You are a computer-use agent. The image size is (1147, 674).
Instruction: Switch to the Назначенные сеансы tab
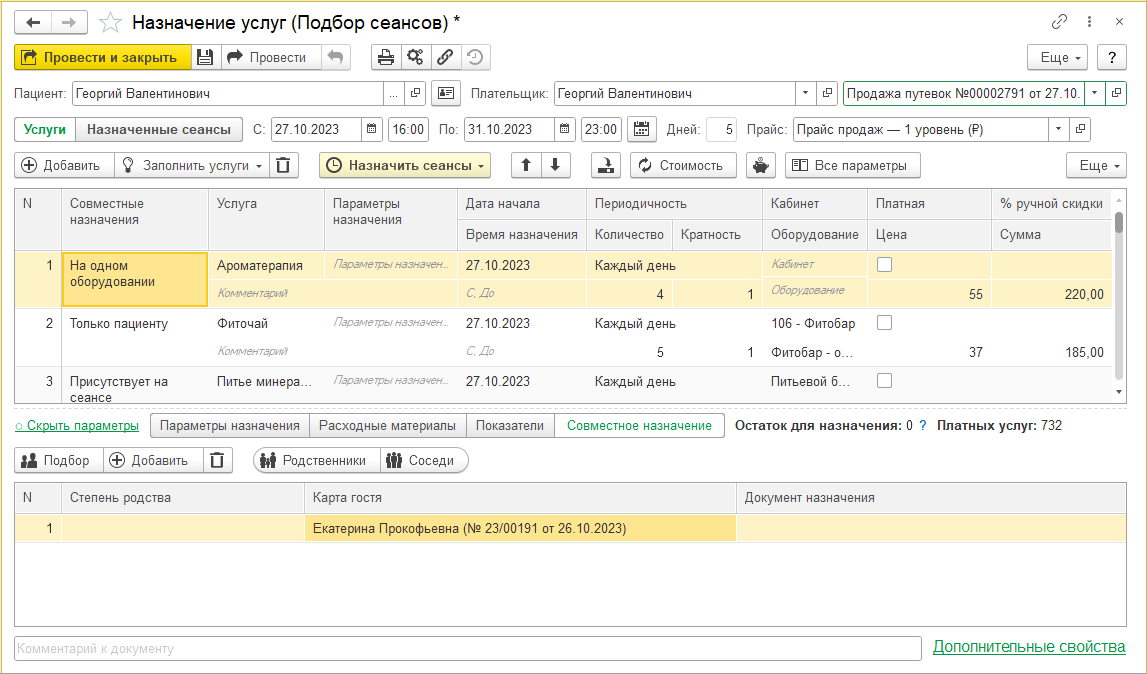tap(159, 129)
